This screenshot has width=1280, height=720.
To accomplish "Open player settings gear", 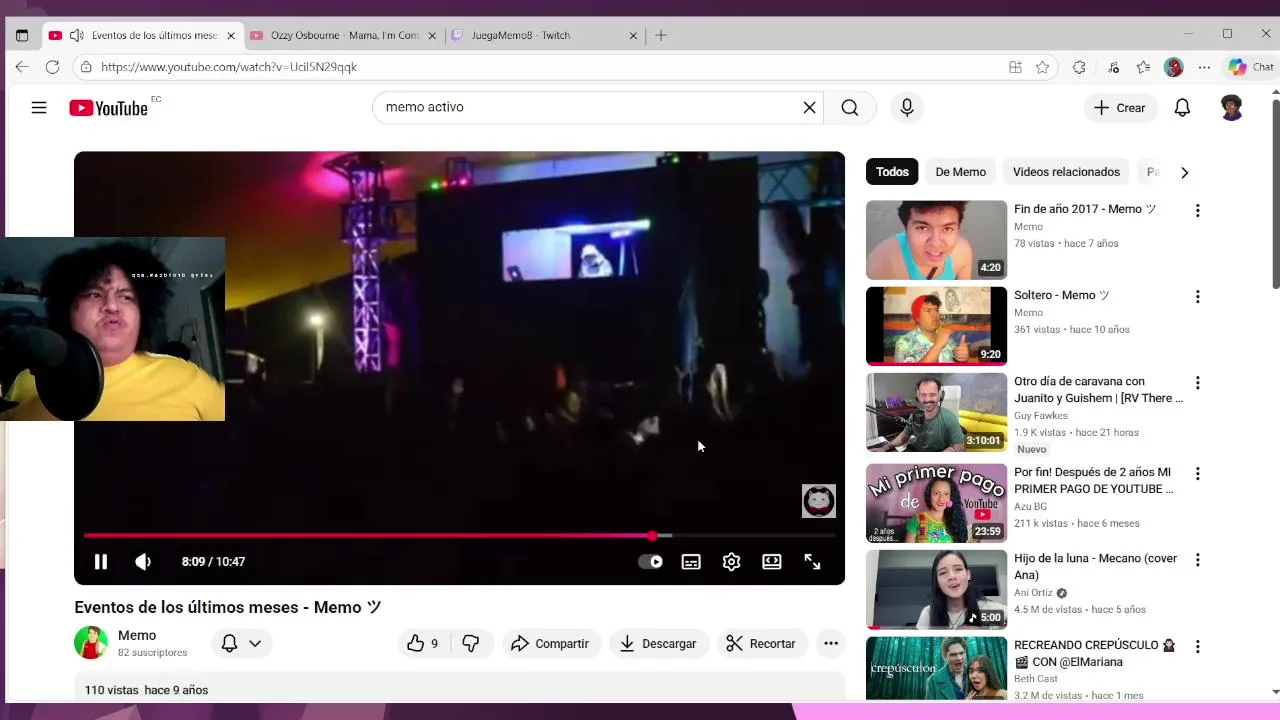I will tap(731, 562).
